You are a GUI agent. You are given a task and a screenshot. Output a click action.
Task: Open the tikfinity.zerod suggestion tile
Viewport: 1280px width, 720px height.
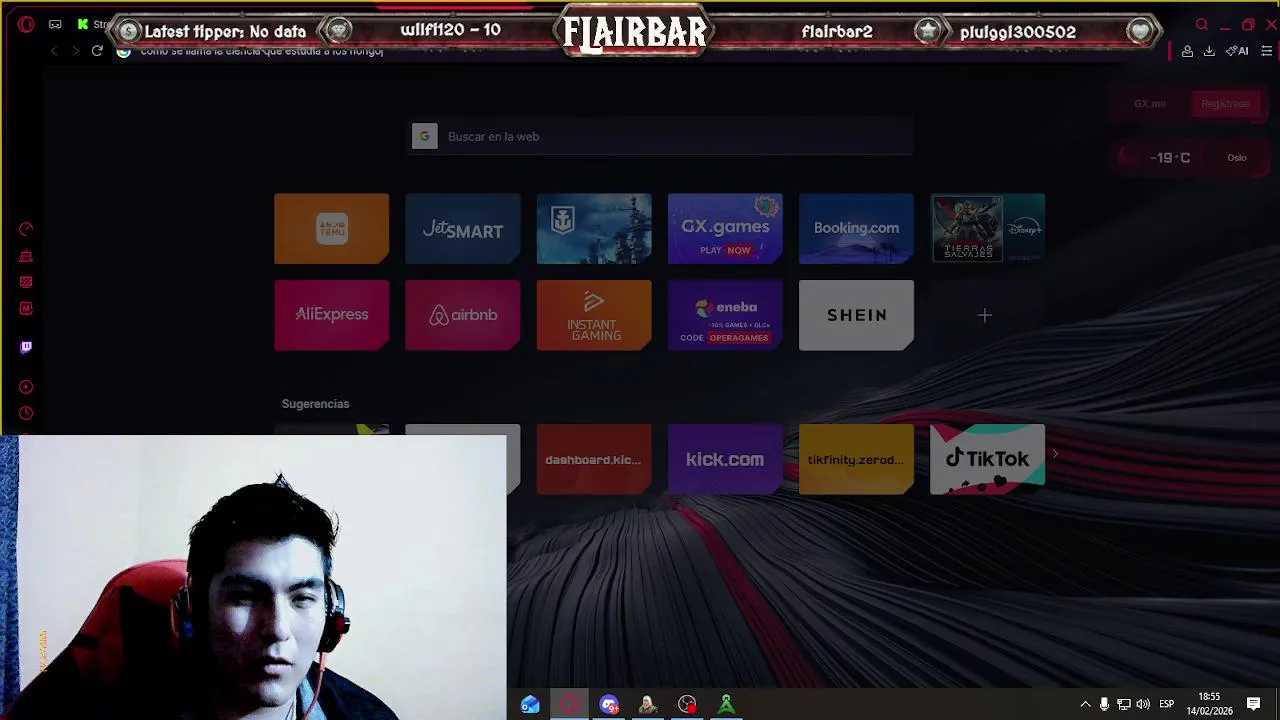856,459
